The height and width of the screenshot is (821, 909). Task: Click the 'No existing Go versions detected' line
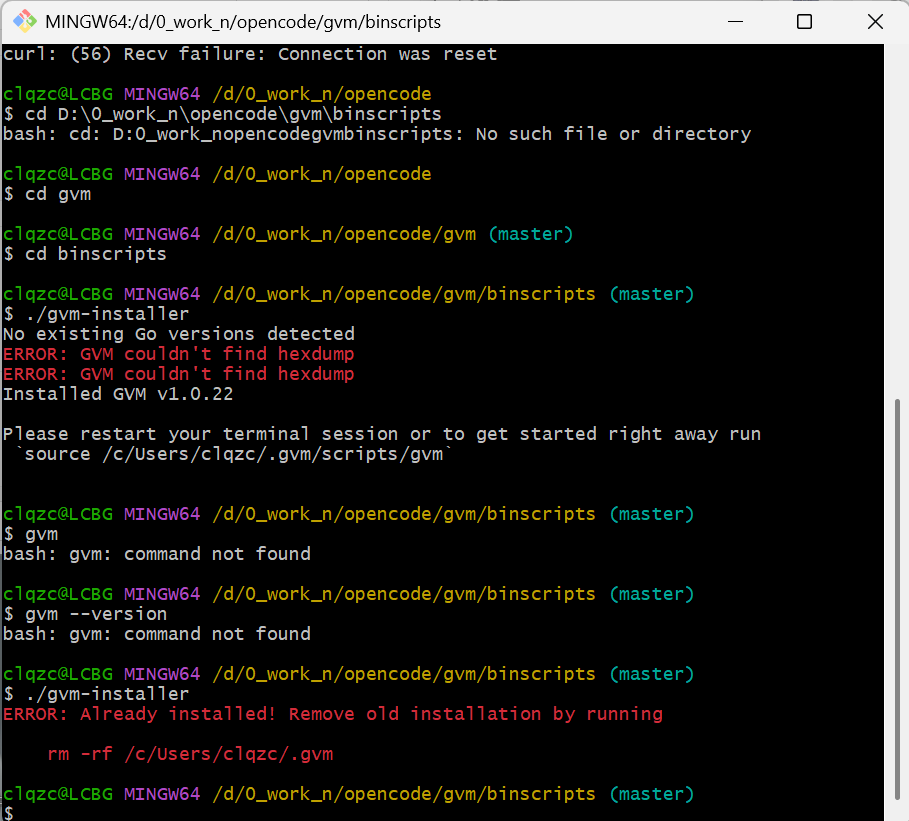click(179, 334)
